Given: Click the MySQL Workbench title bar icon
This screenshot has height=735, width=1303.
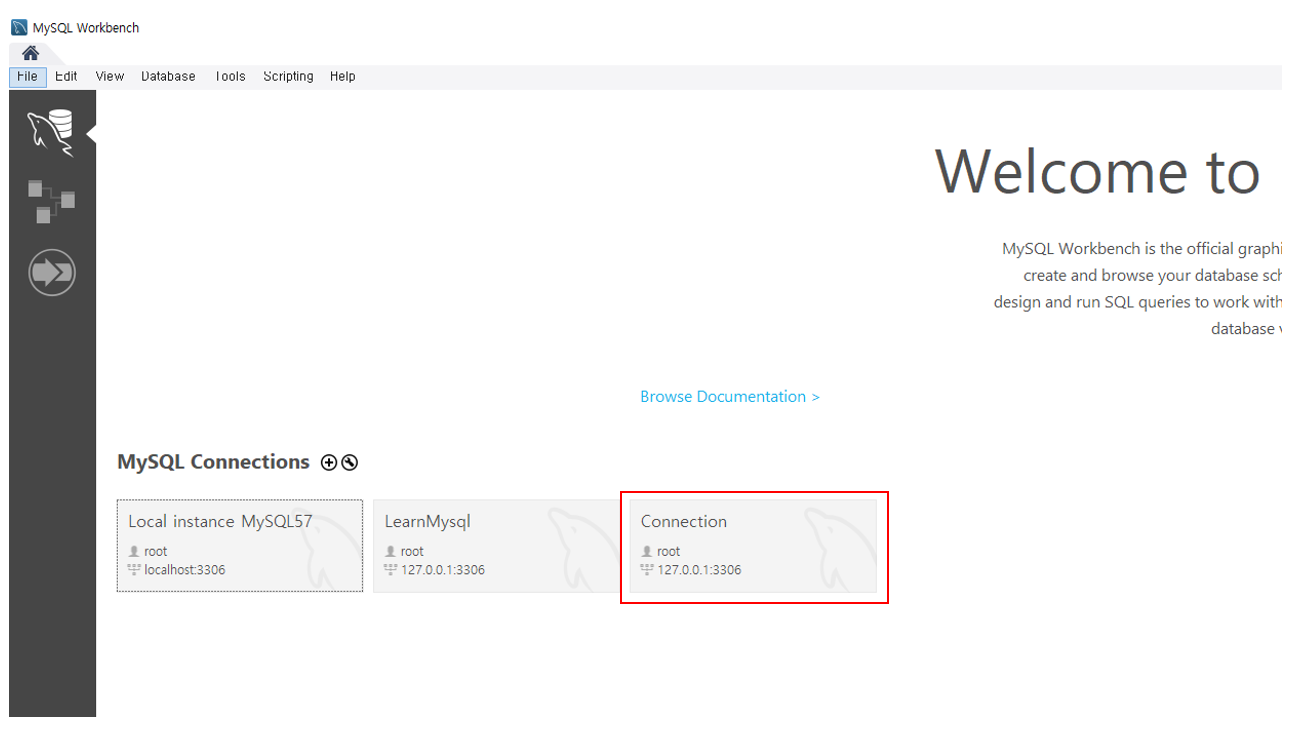Looking at the screenshot, I should pyautogui.click(x=19, y=27).
